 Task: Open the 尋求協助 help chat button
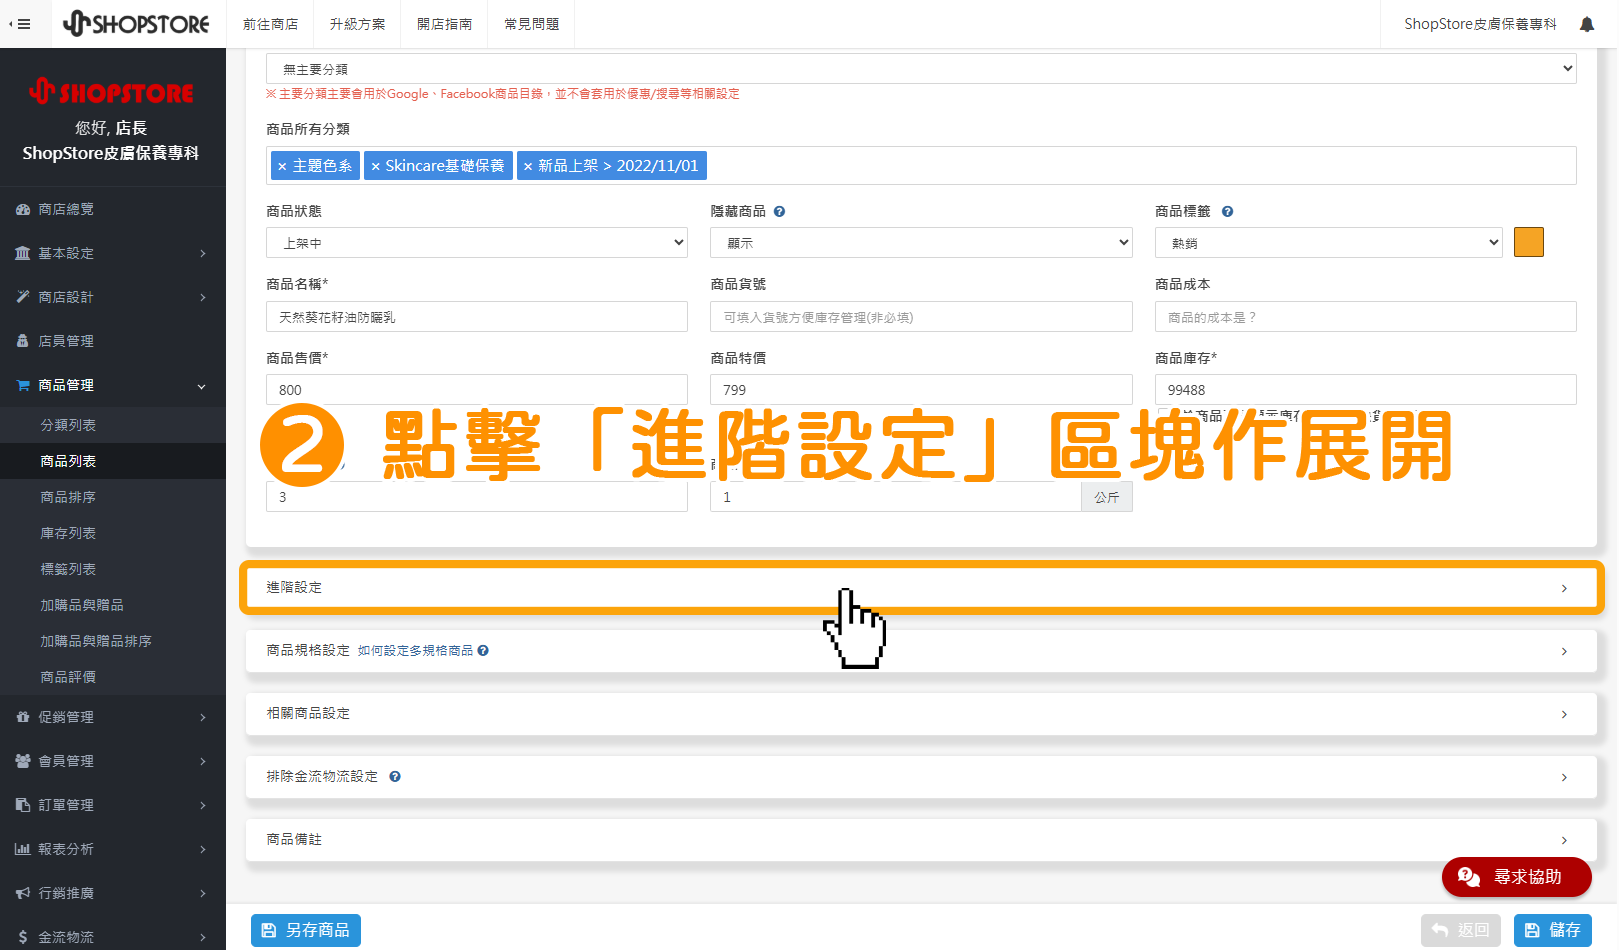1516,877
